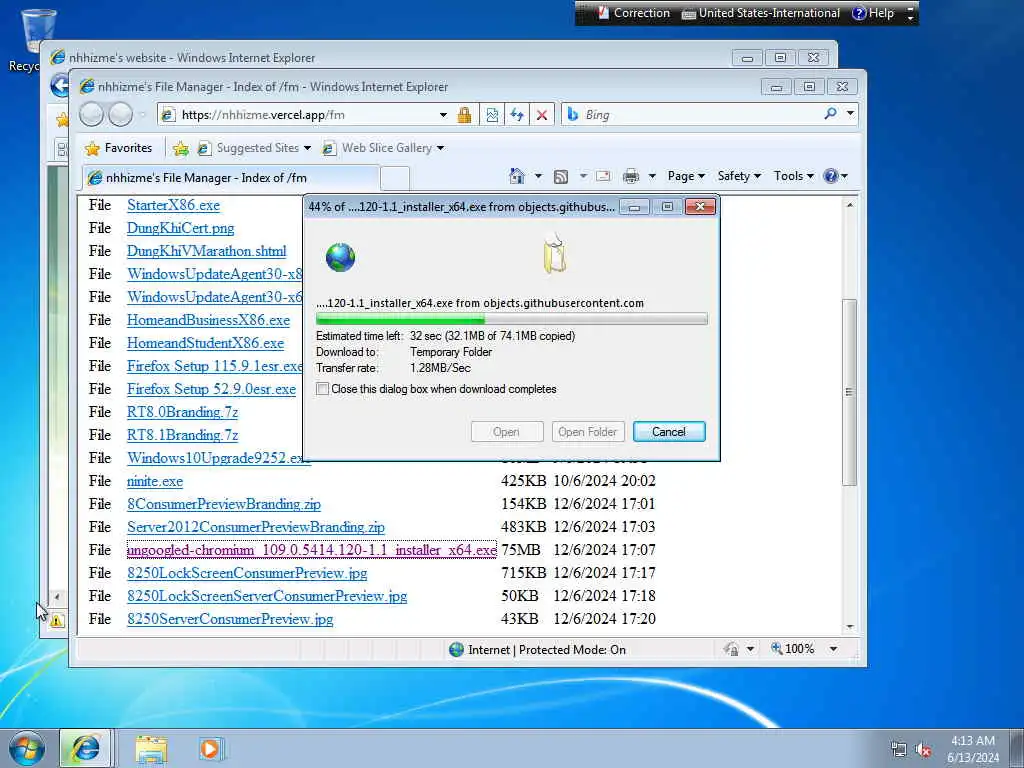Click the yellow warning icon in rear window
This screenshot has height=768, width=1024.
tap(57, 620)
